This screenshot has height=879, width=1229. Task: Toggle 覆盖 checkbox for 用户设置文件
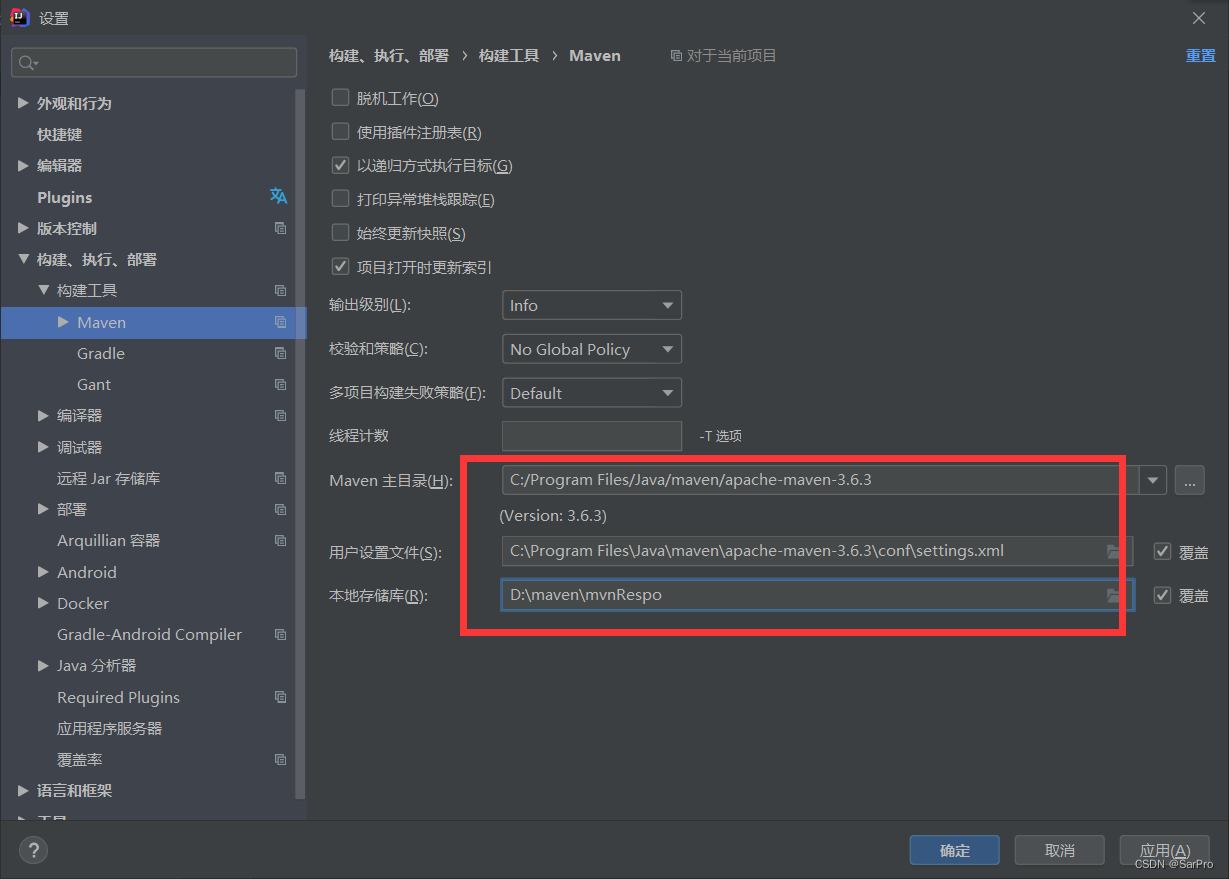1162,551
